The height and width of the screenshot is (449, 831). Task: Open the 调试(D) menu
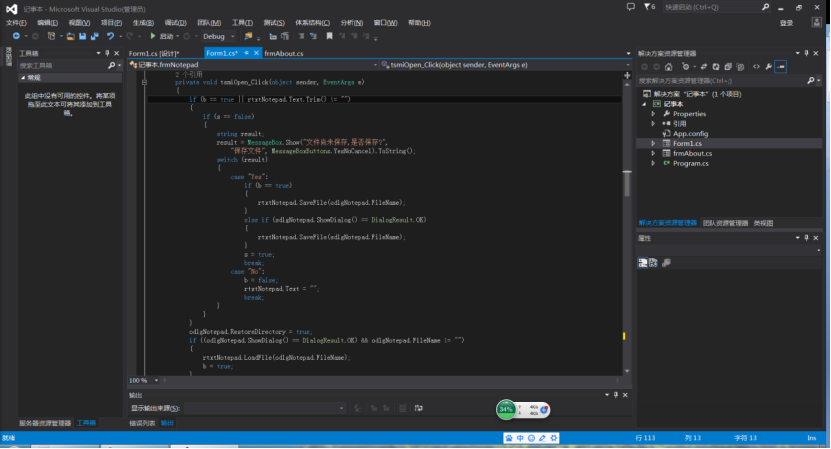click(175, 22)
